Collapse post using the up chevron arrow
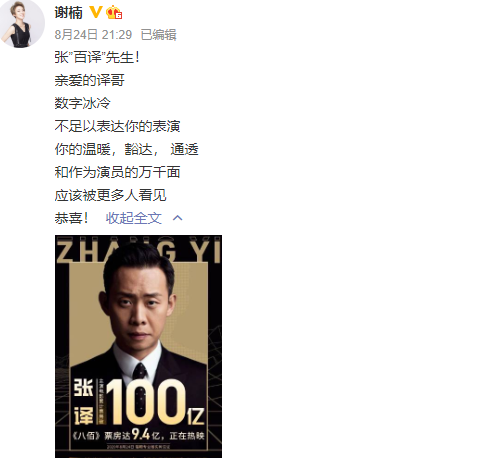 click(x=178, y=218)
